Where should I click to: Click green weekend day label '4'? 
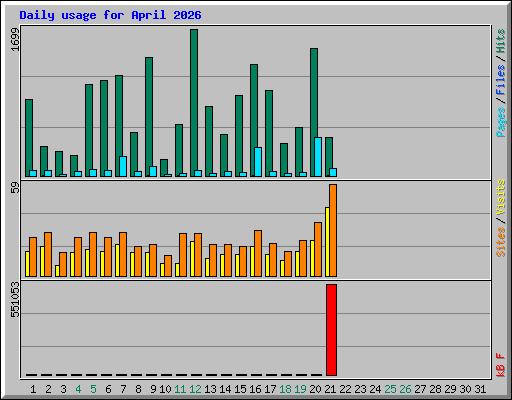click(x=78, y=389)
